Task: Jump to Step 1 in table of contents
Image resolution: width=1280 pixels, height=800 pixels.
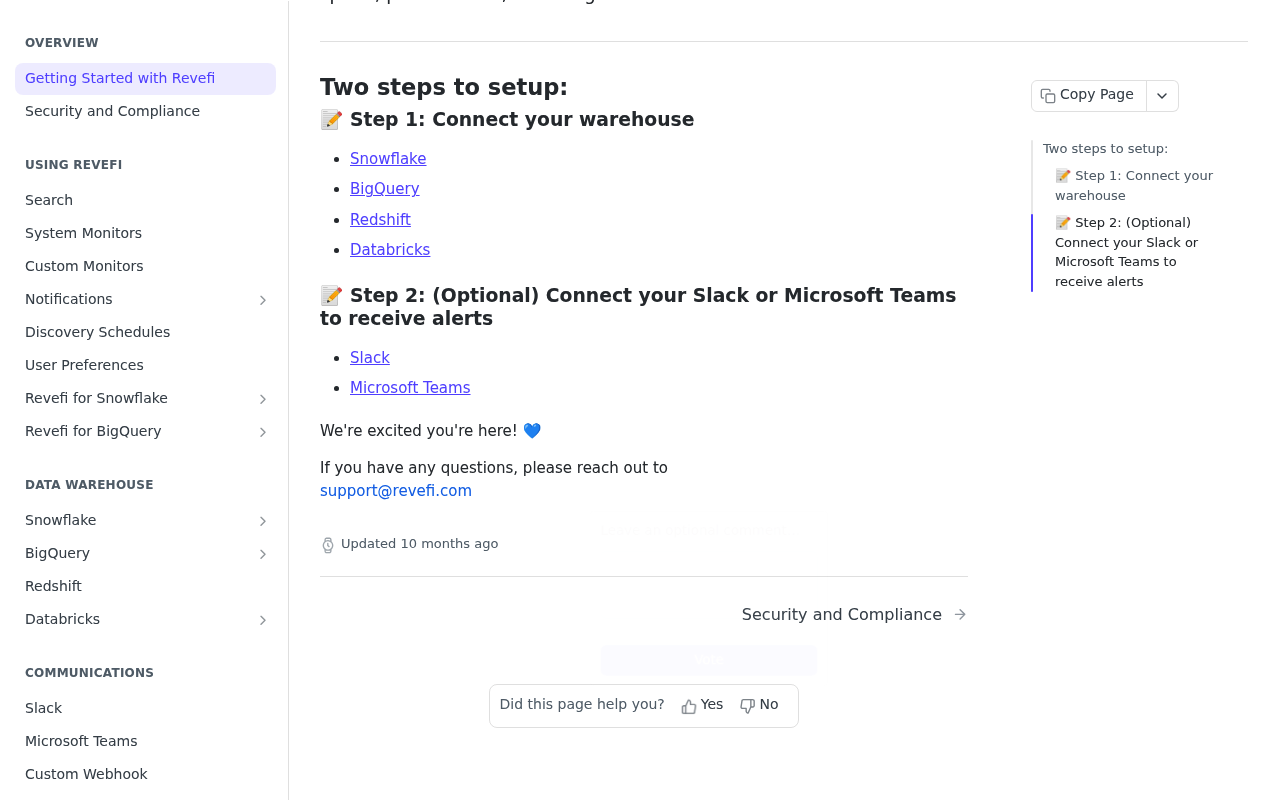Action: [x=1134, y=185]
